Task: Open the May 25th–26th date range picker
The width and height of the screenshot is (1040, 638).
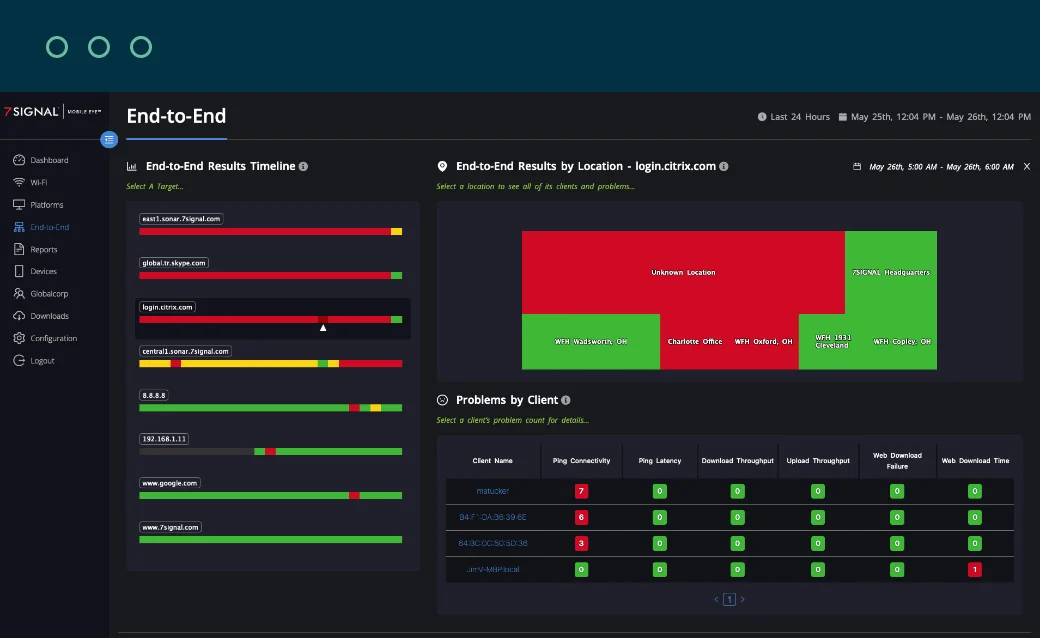Action: [935, 117]
